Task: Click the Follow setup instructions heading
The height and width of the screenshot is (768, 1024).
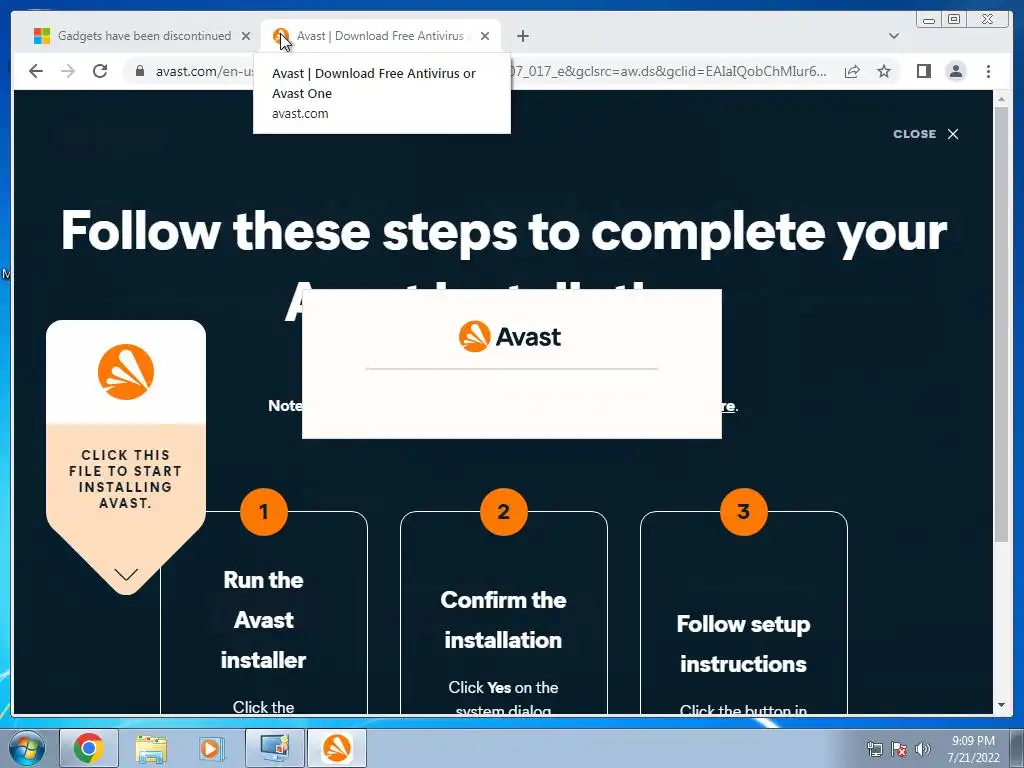Action: (743, 644)
